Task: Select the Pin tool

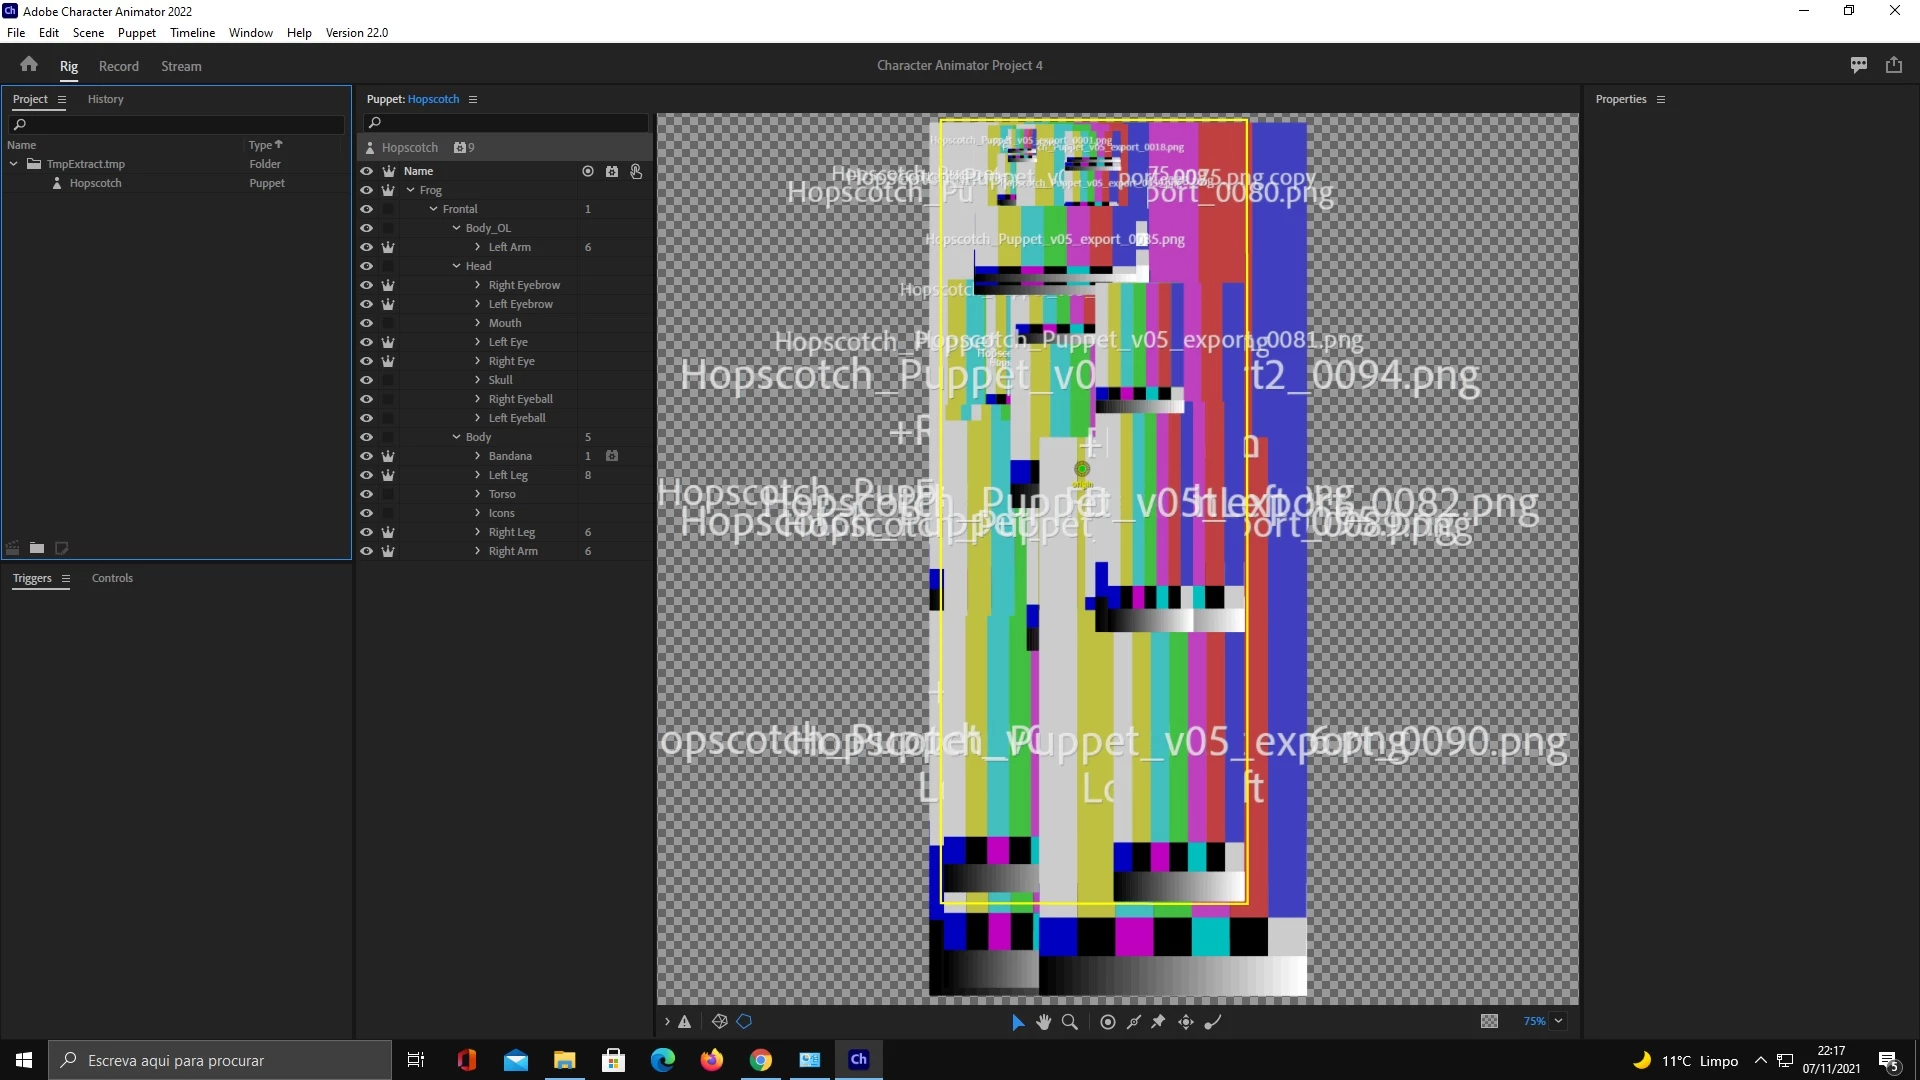Action: point(1158,1022)
